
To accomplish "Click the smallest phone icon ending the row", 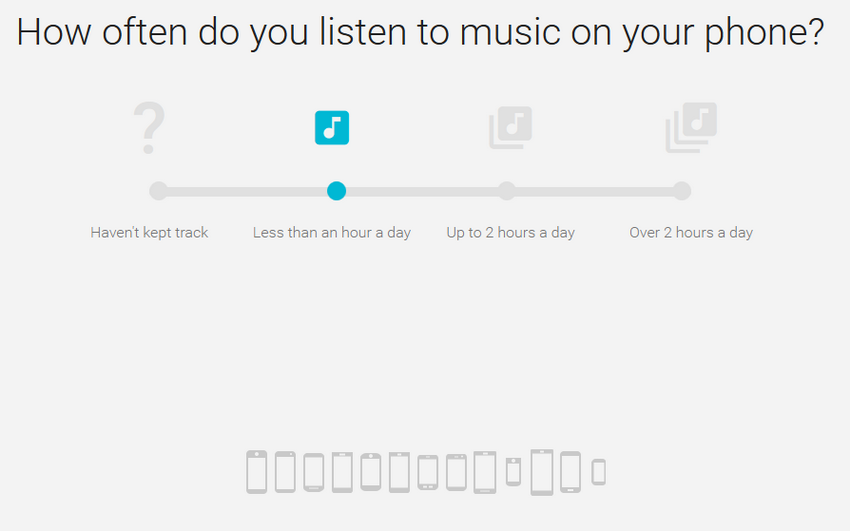I will [x=598, y=472].
